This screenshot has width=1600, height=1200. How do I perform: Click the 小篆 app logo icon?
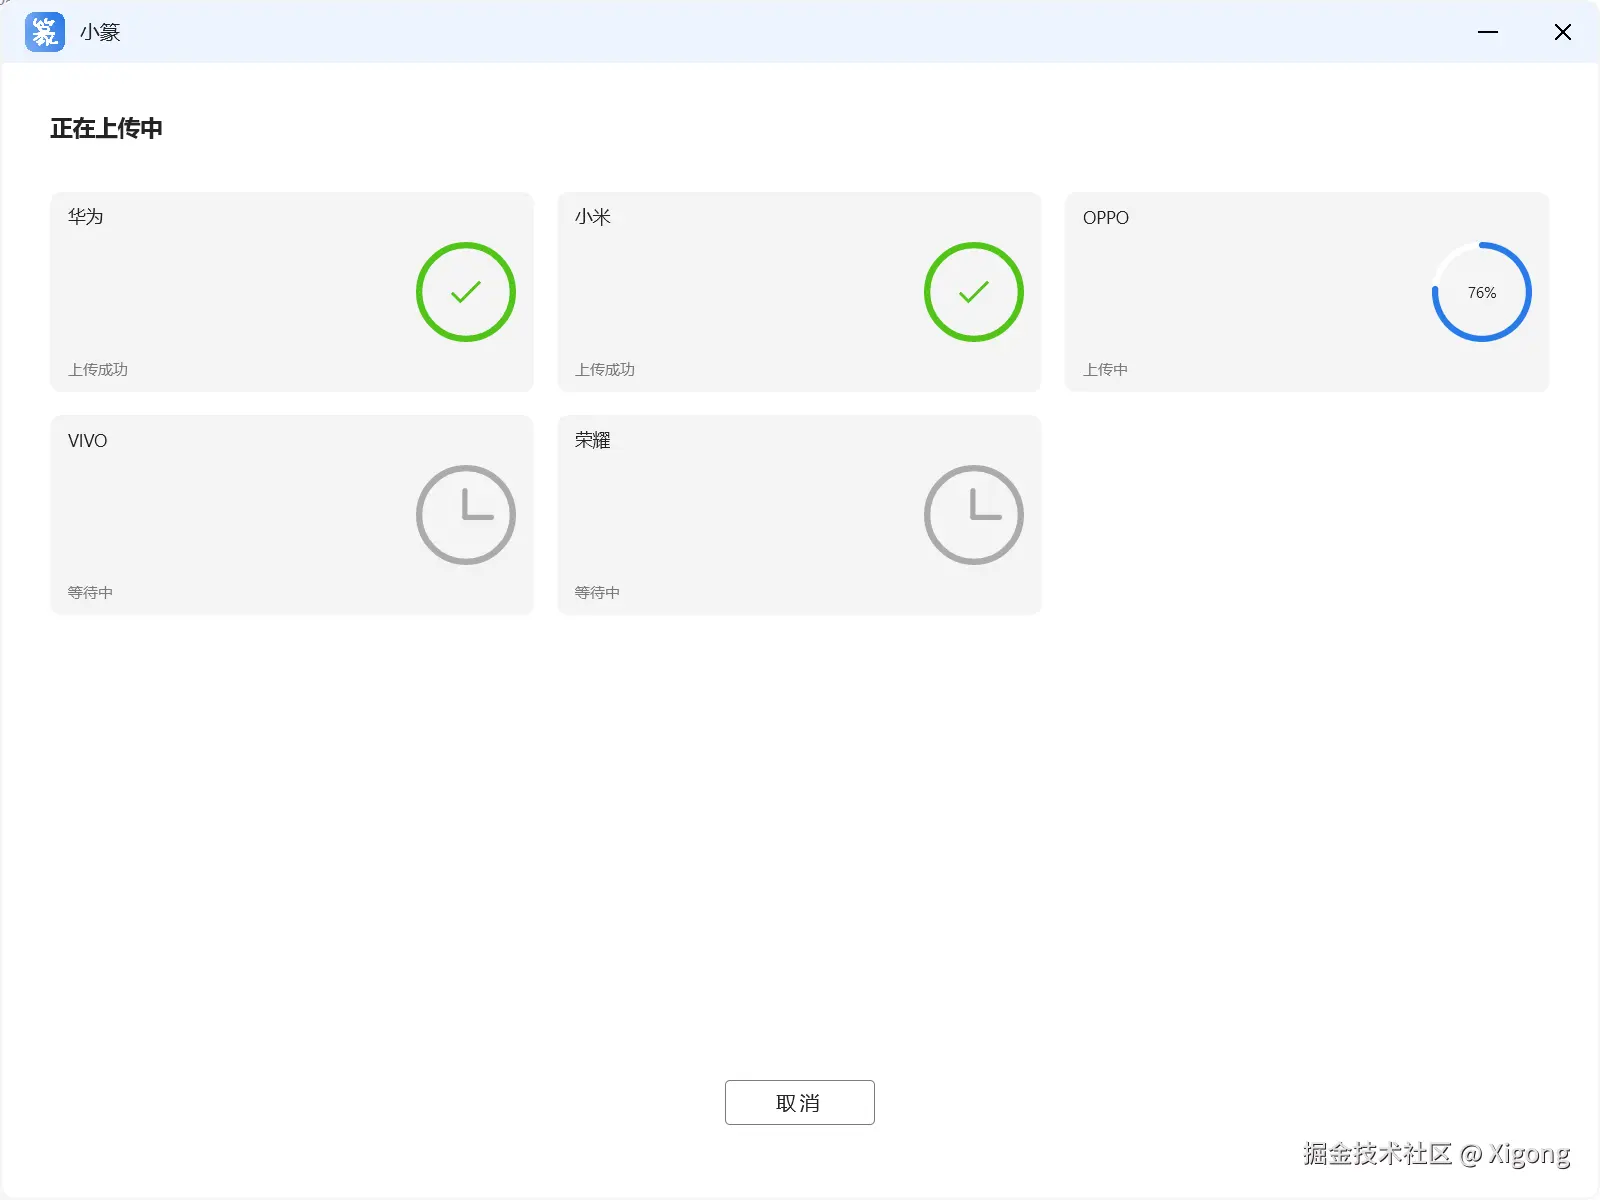coord(45,32)
